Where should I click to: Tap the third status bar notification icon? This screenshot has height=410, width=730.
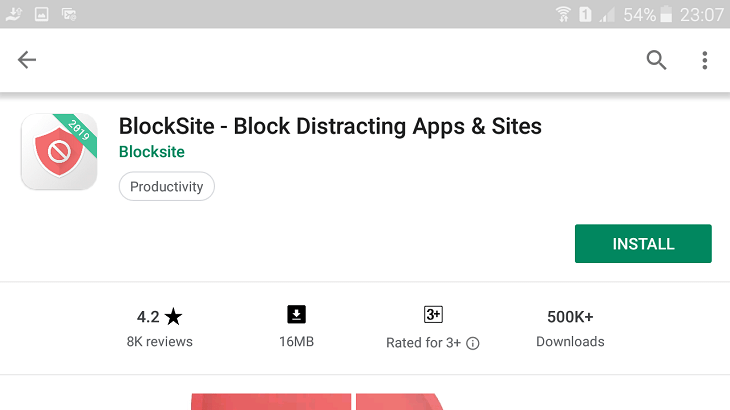click(x=69, y=14)
